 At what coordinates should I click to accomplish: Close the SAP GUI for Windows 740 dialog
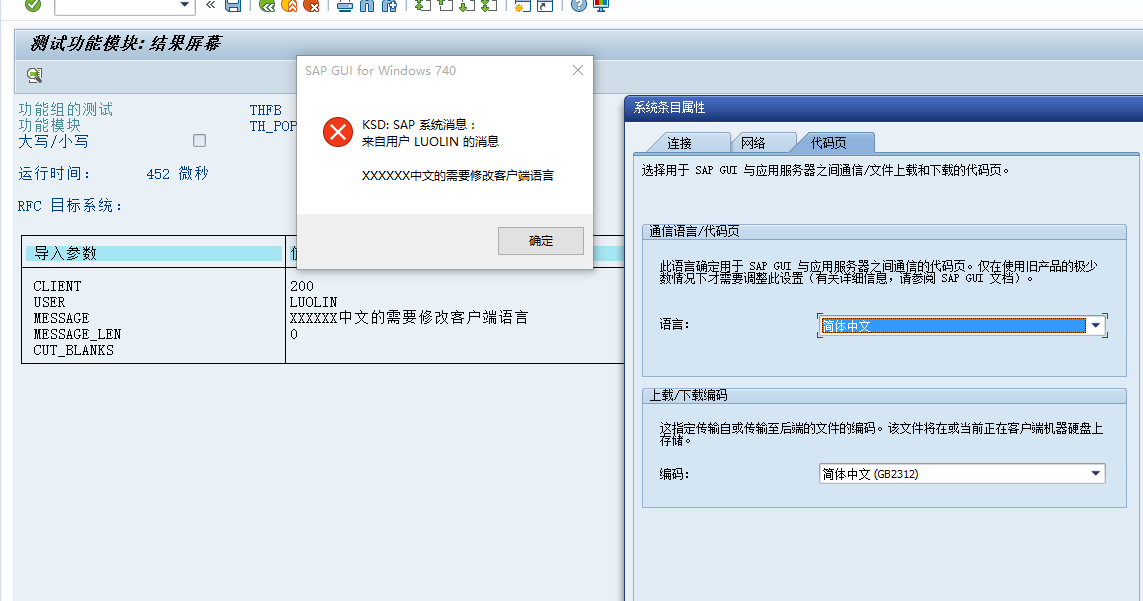point(577,71)
